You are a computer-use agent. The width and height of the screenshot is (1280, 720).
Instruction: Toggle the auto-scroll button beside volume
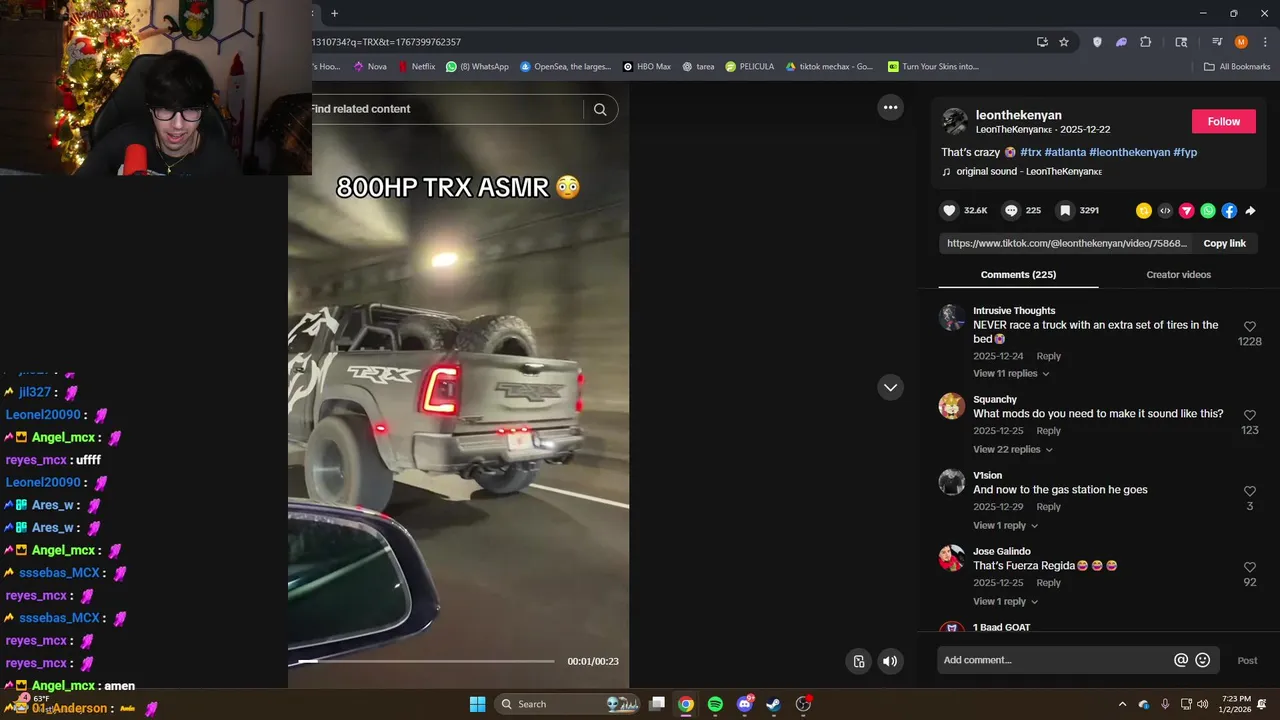(859, 661)
